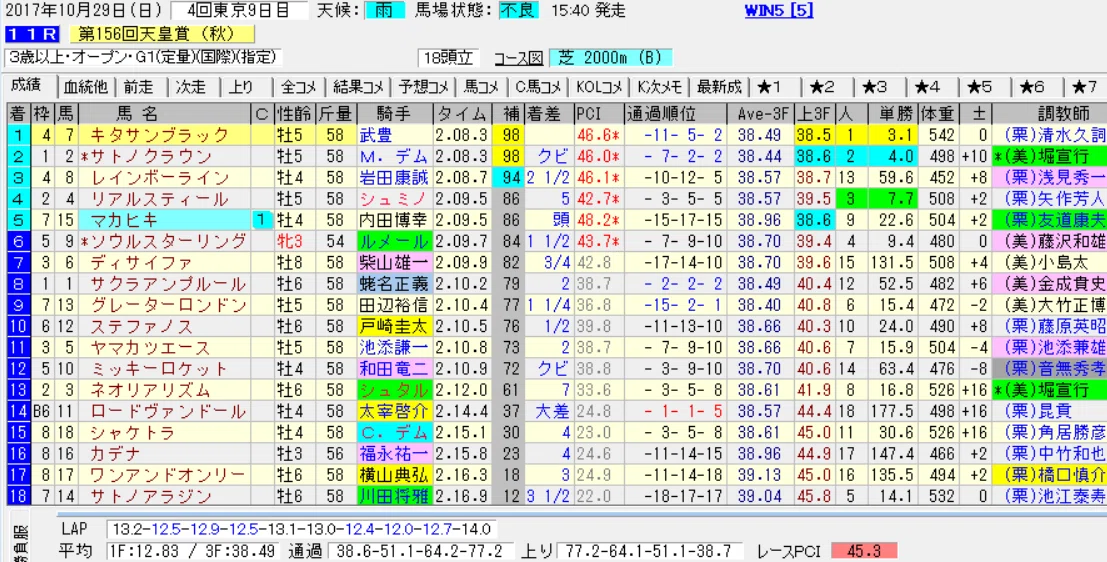The height and width of the screenshot is (562, 1107).
Task: Open the WIN5 [5] link
Action: pos(780,11)
